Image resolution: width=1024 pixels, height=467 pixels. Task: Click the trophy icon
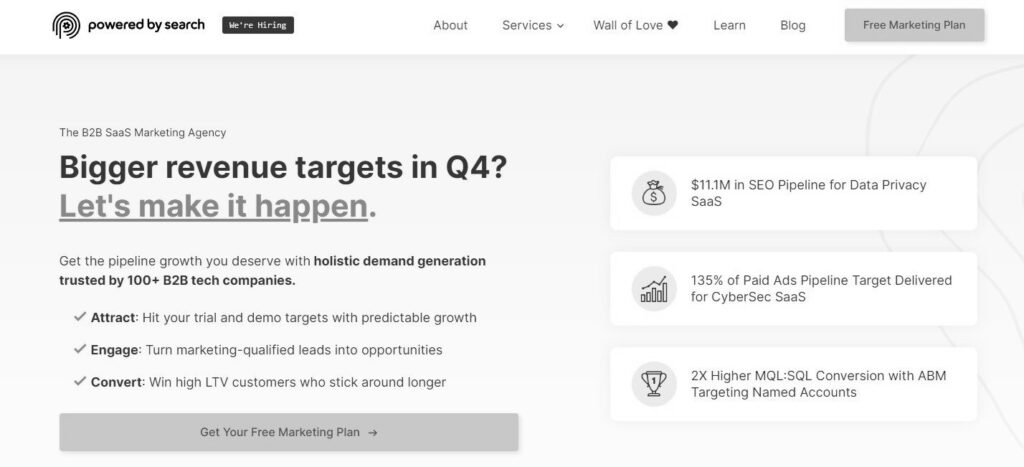[x=654, y=384]
